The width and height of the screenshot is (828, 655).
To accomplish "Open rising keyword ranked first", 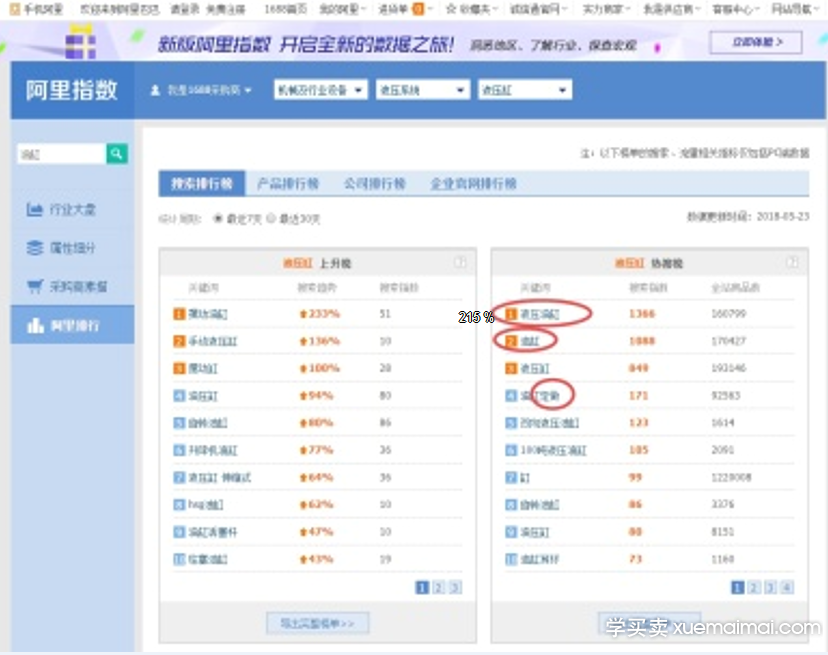I will coord(208,314).
